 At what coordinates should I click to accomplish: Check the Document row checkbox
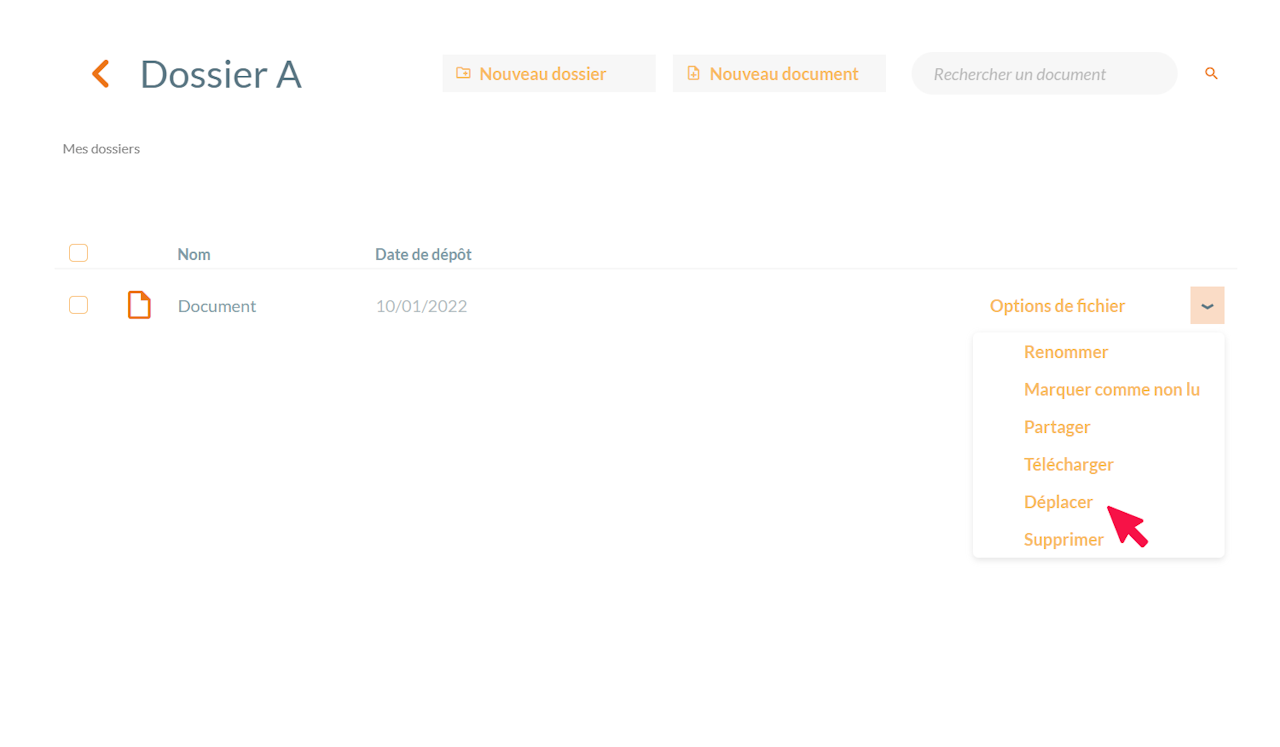[78, 305]
